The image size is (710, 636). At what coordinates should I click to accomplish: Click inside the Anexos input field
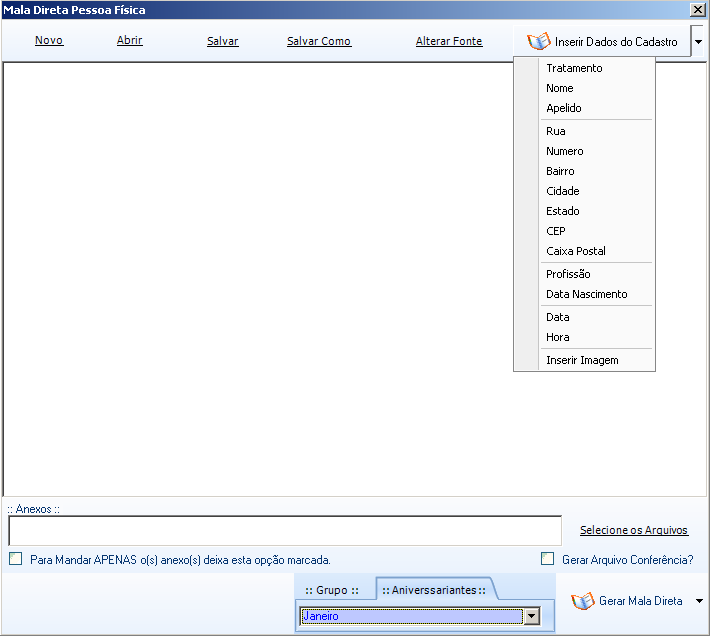point(285,530)
